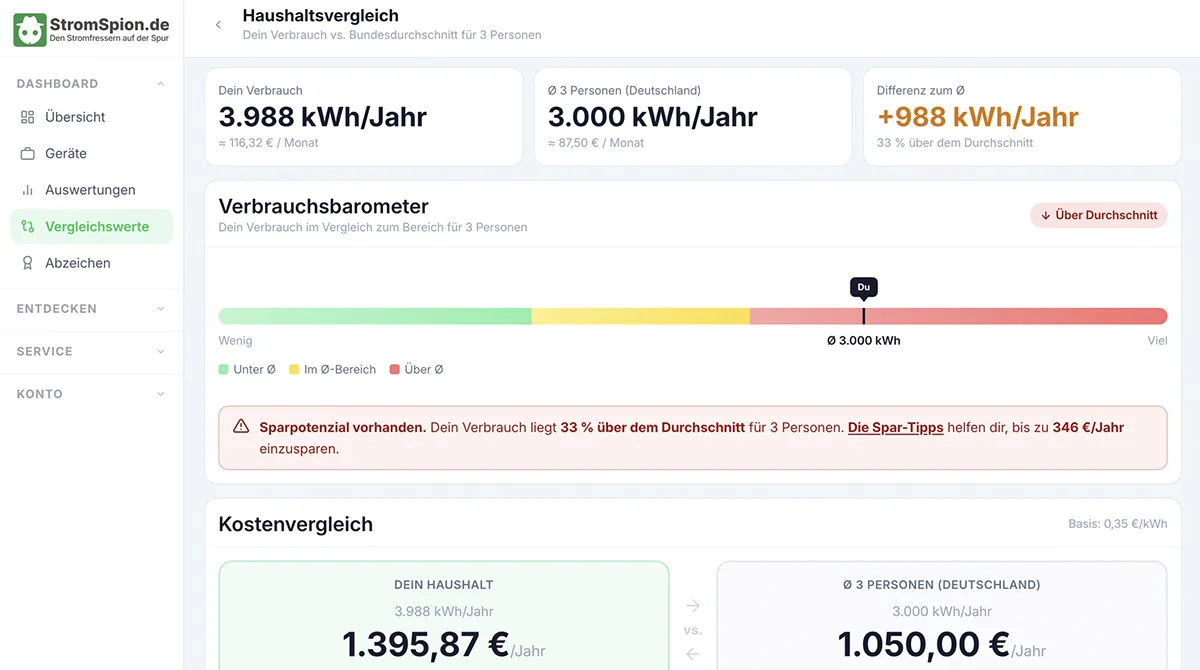This screenshot has height=670, width=1200.
Task: Open the Die Spar-Tipps link
Action: (896, 427)
